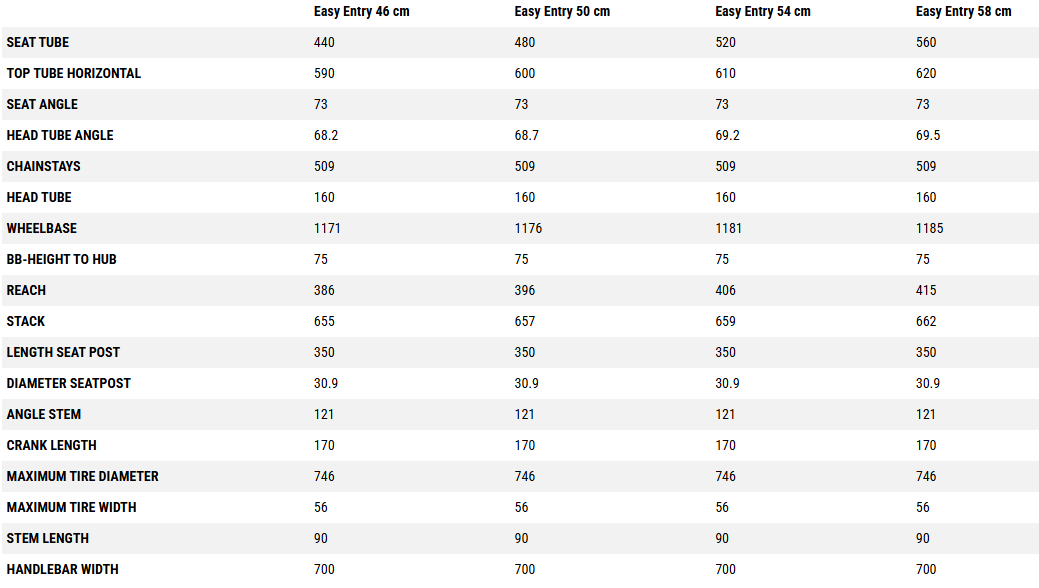Image resolution: width=1039 pixels, height=588 pixels.
Task: Click the reach value 406
Action: point(726,291)
